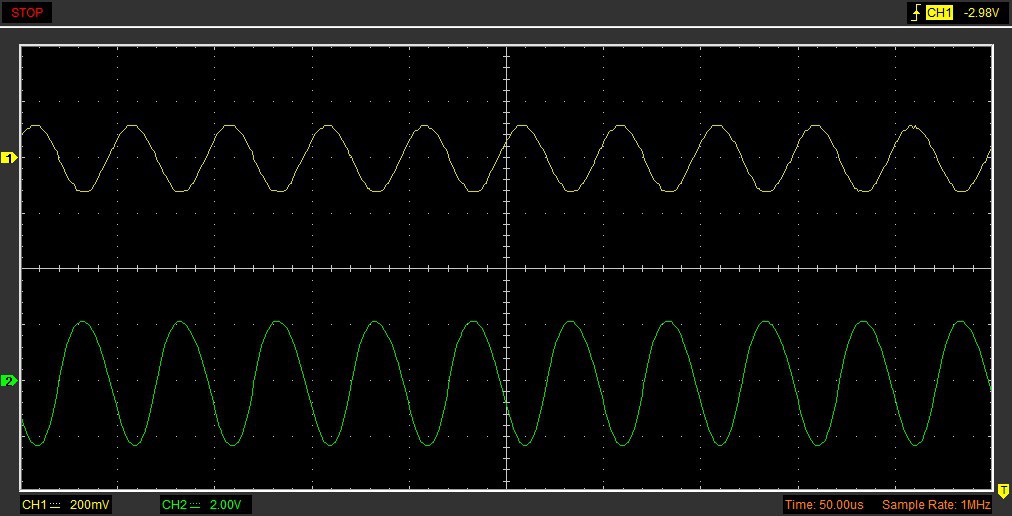1012x516 pixels.
Task: Select the yellow CH1 trigger source label
Action: coord(938,13)
